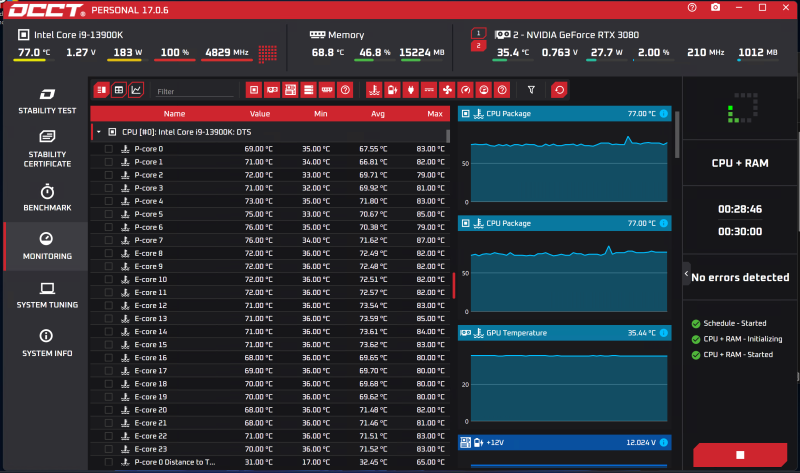
Task: Click the graph panel scrollbar
Action: [677, 135]
